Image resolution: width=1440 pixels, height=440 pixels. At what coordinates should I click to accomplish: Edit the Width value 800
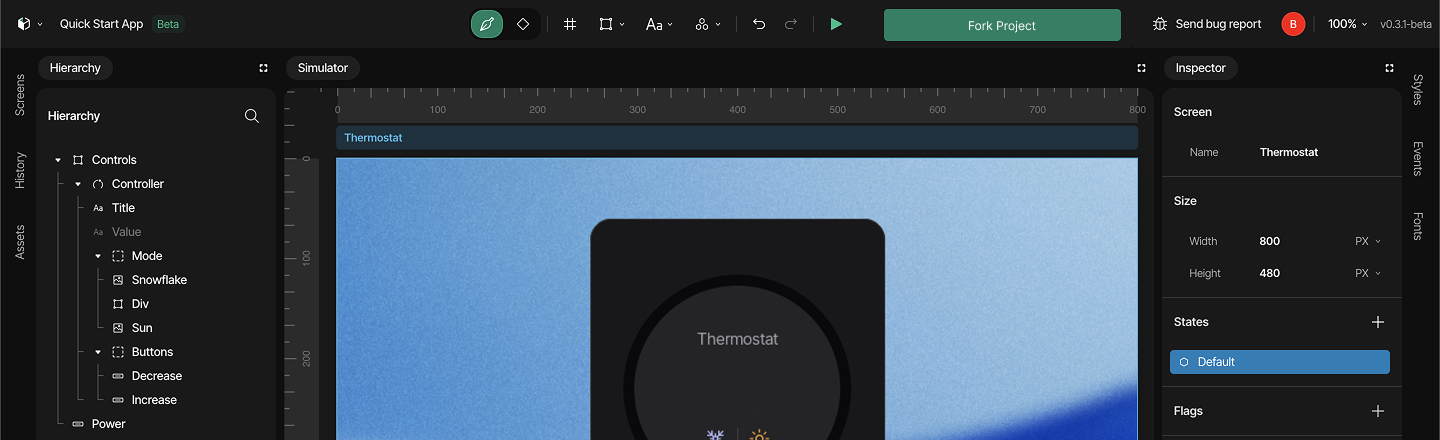1270,241
